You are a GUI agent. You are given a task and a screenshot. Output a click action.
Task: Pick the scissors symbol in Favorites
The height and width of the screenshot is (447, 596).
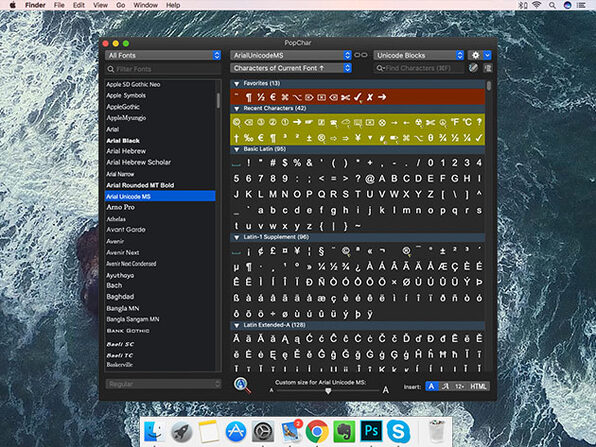(x=345, y=97)
